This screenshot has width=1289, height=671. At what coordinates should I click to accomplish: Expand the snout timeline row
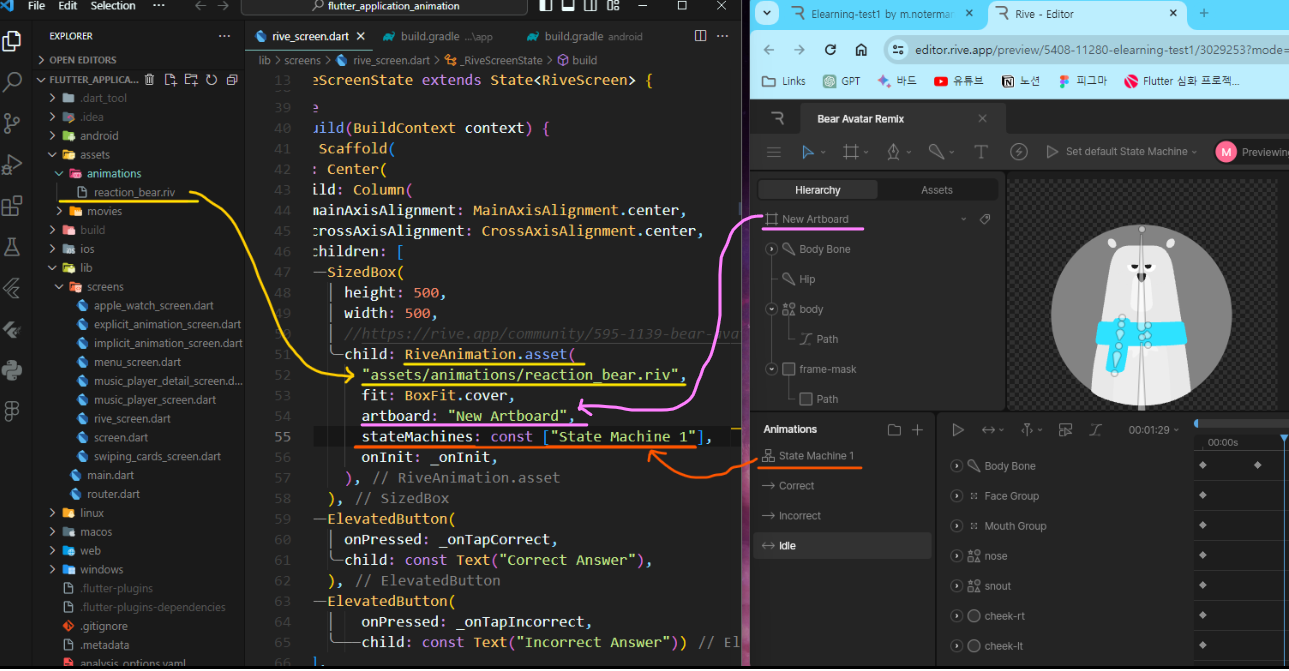957,586
